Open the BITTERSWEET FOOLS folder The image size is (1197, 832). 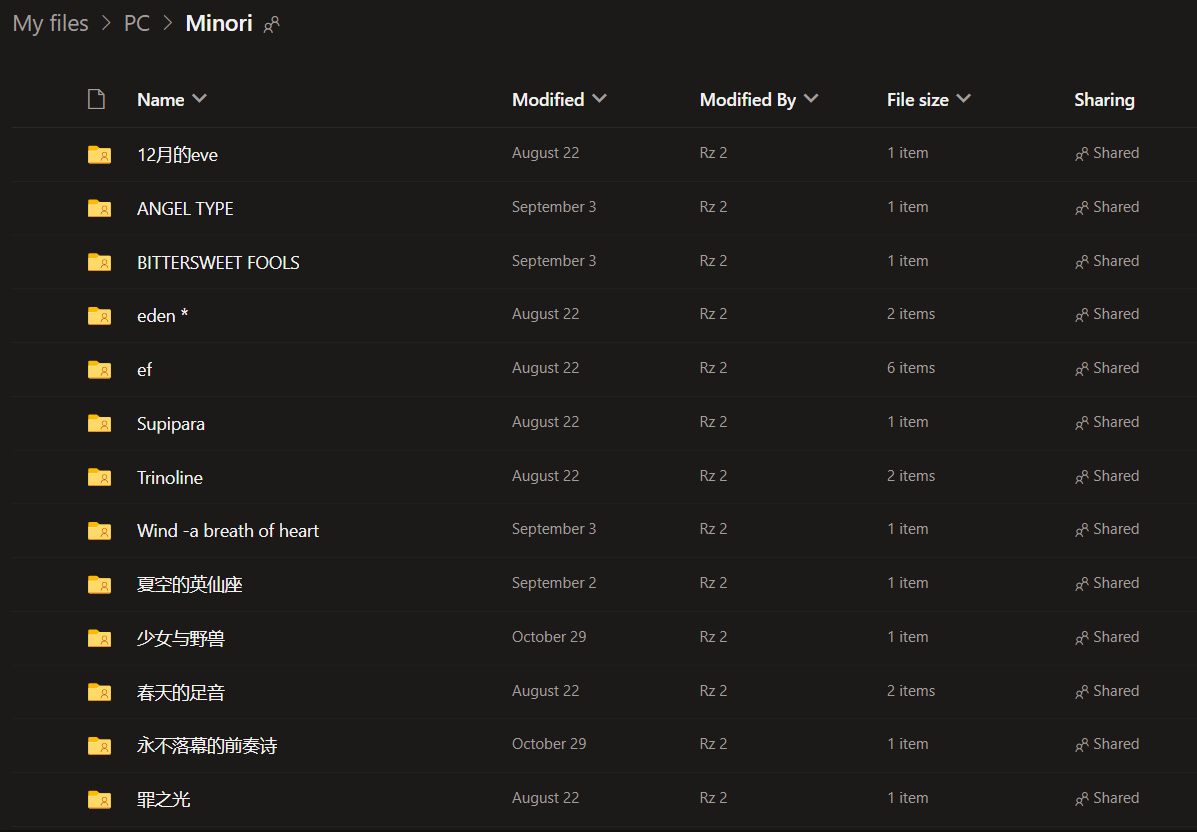click(218, 263)
